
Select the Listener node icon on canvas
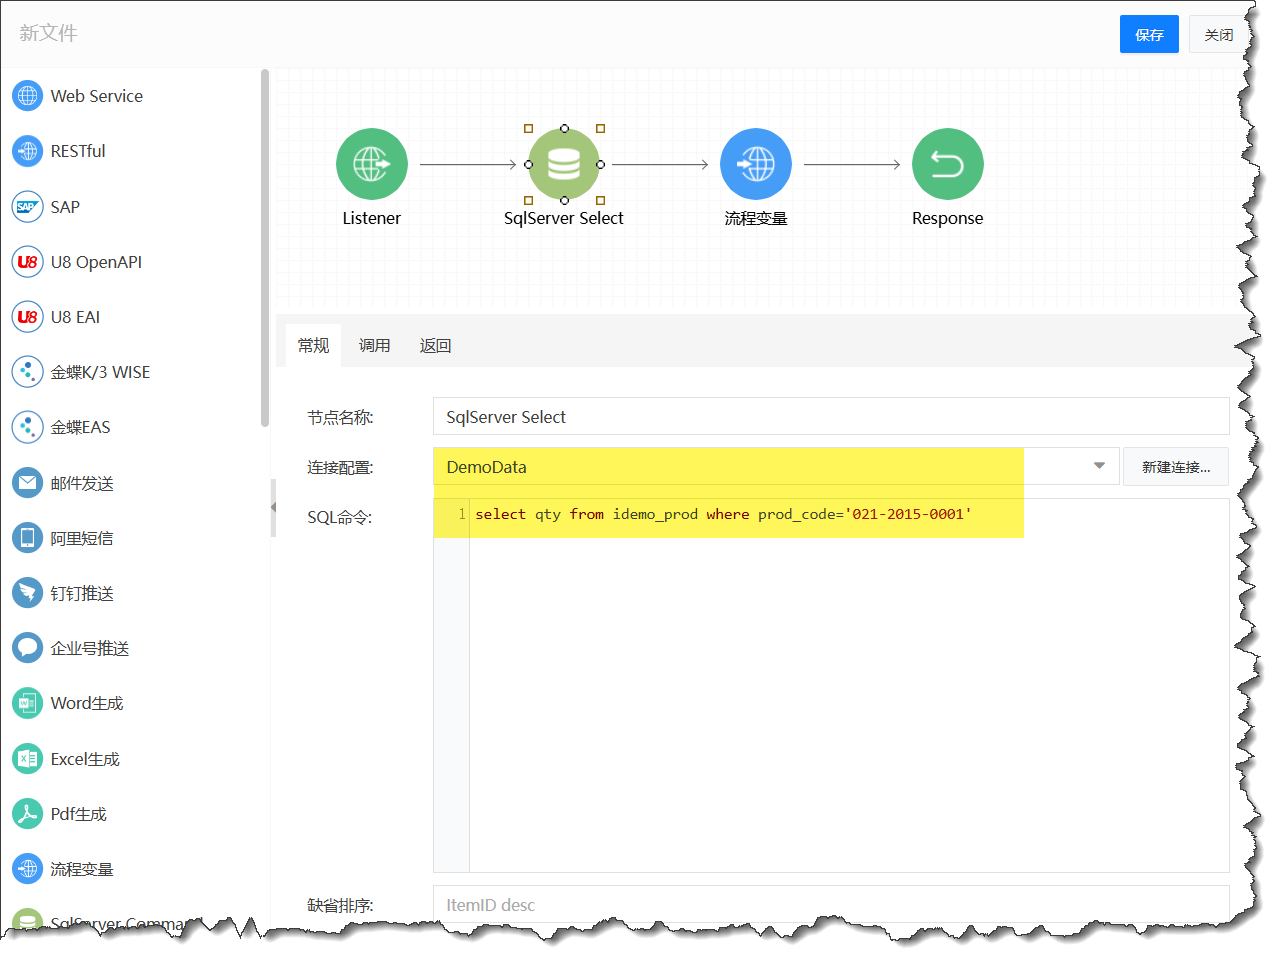[371, 164]
